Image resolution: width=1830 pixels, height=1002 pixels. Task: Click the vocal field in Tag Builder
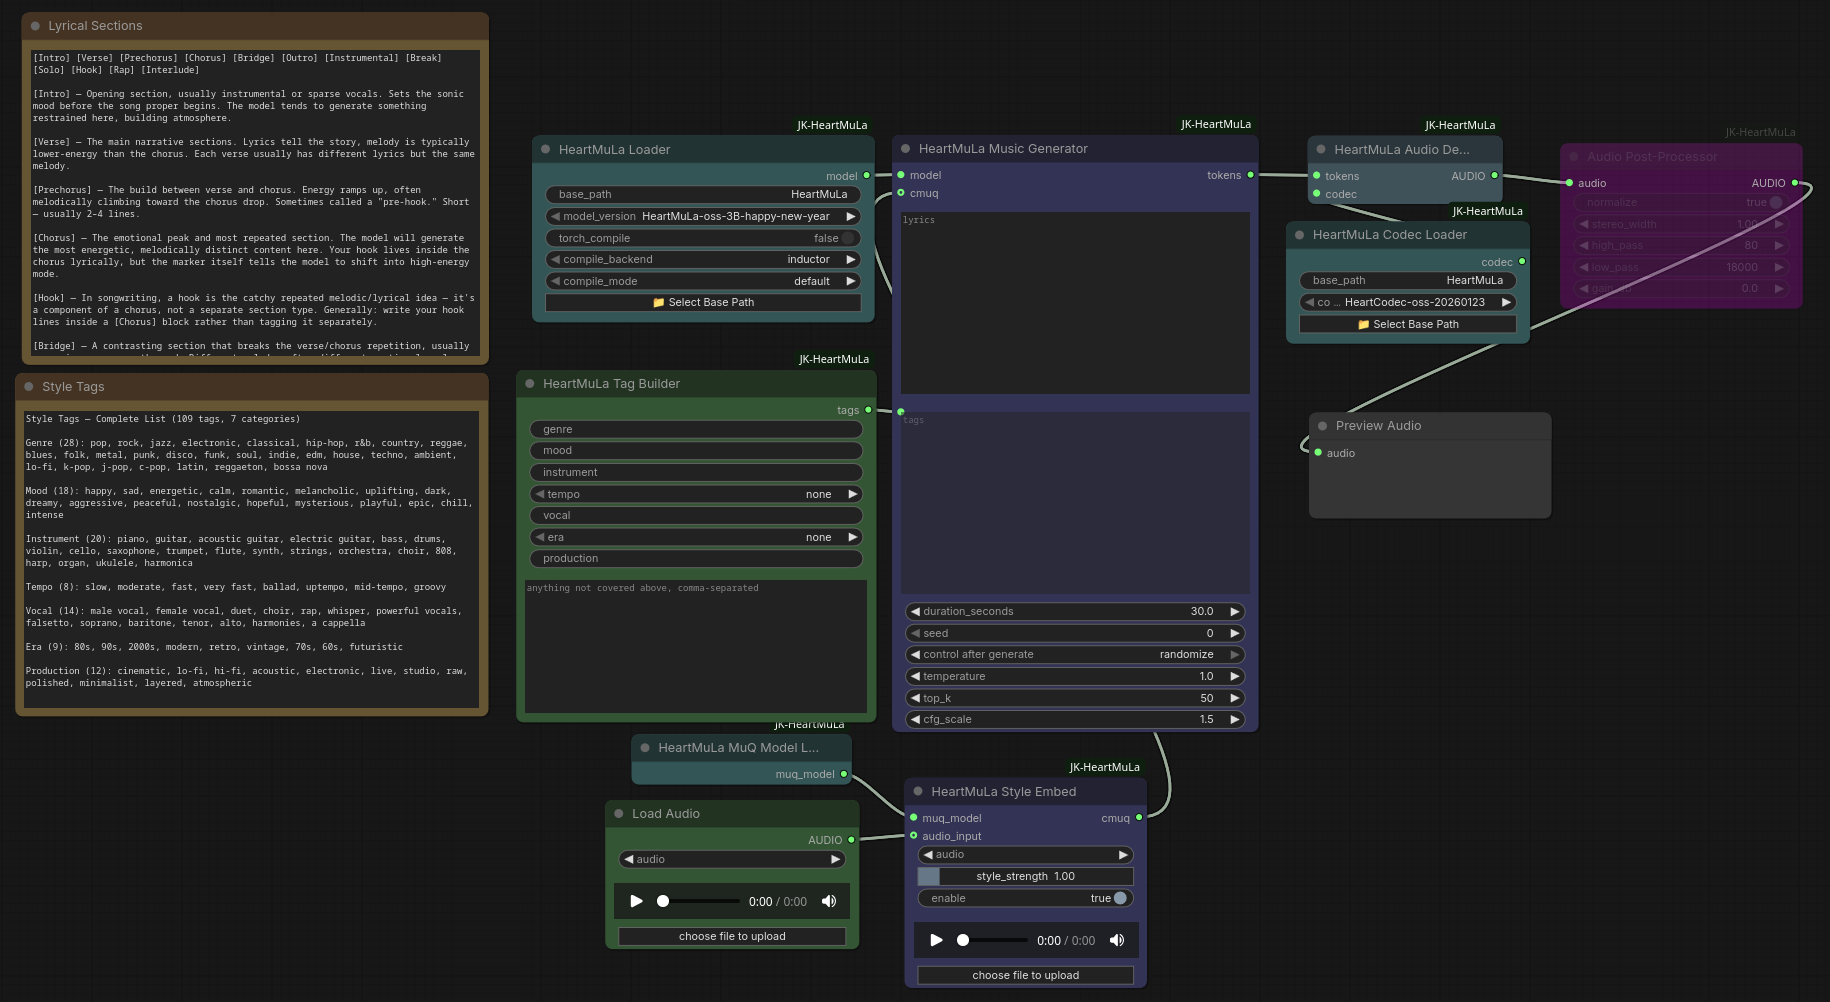pyautogui.click(x=696, y=515)
